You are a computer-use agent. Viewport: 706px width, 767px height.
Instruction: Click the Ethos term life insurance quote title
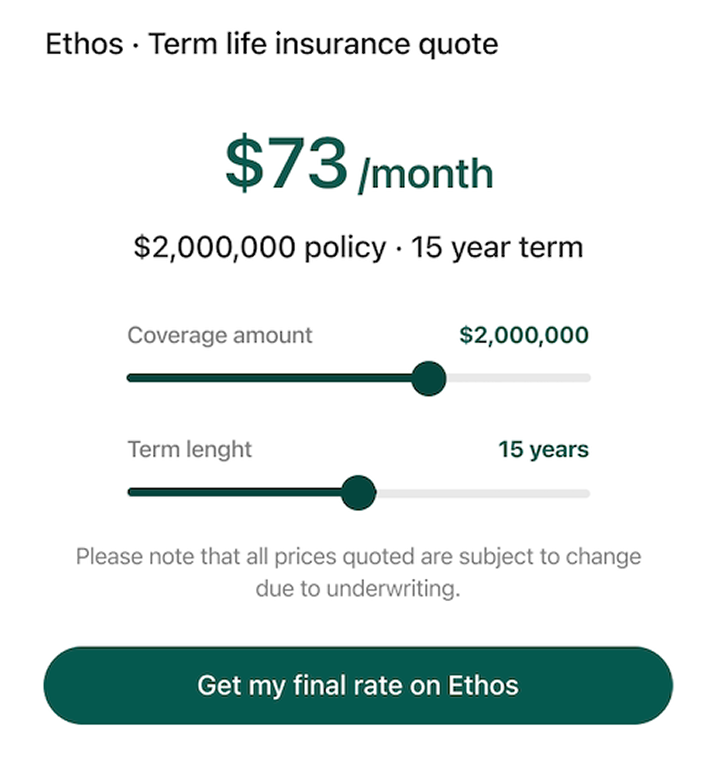[x=272, y=45]
